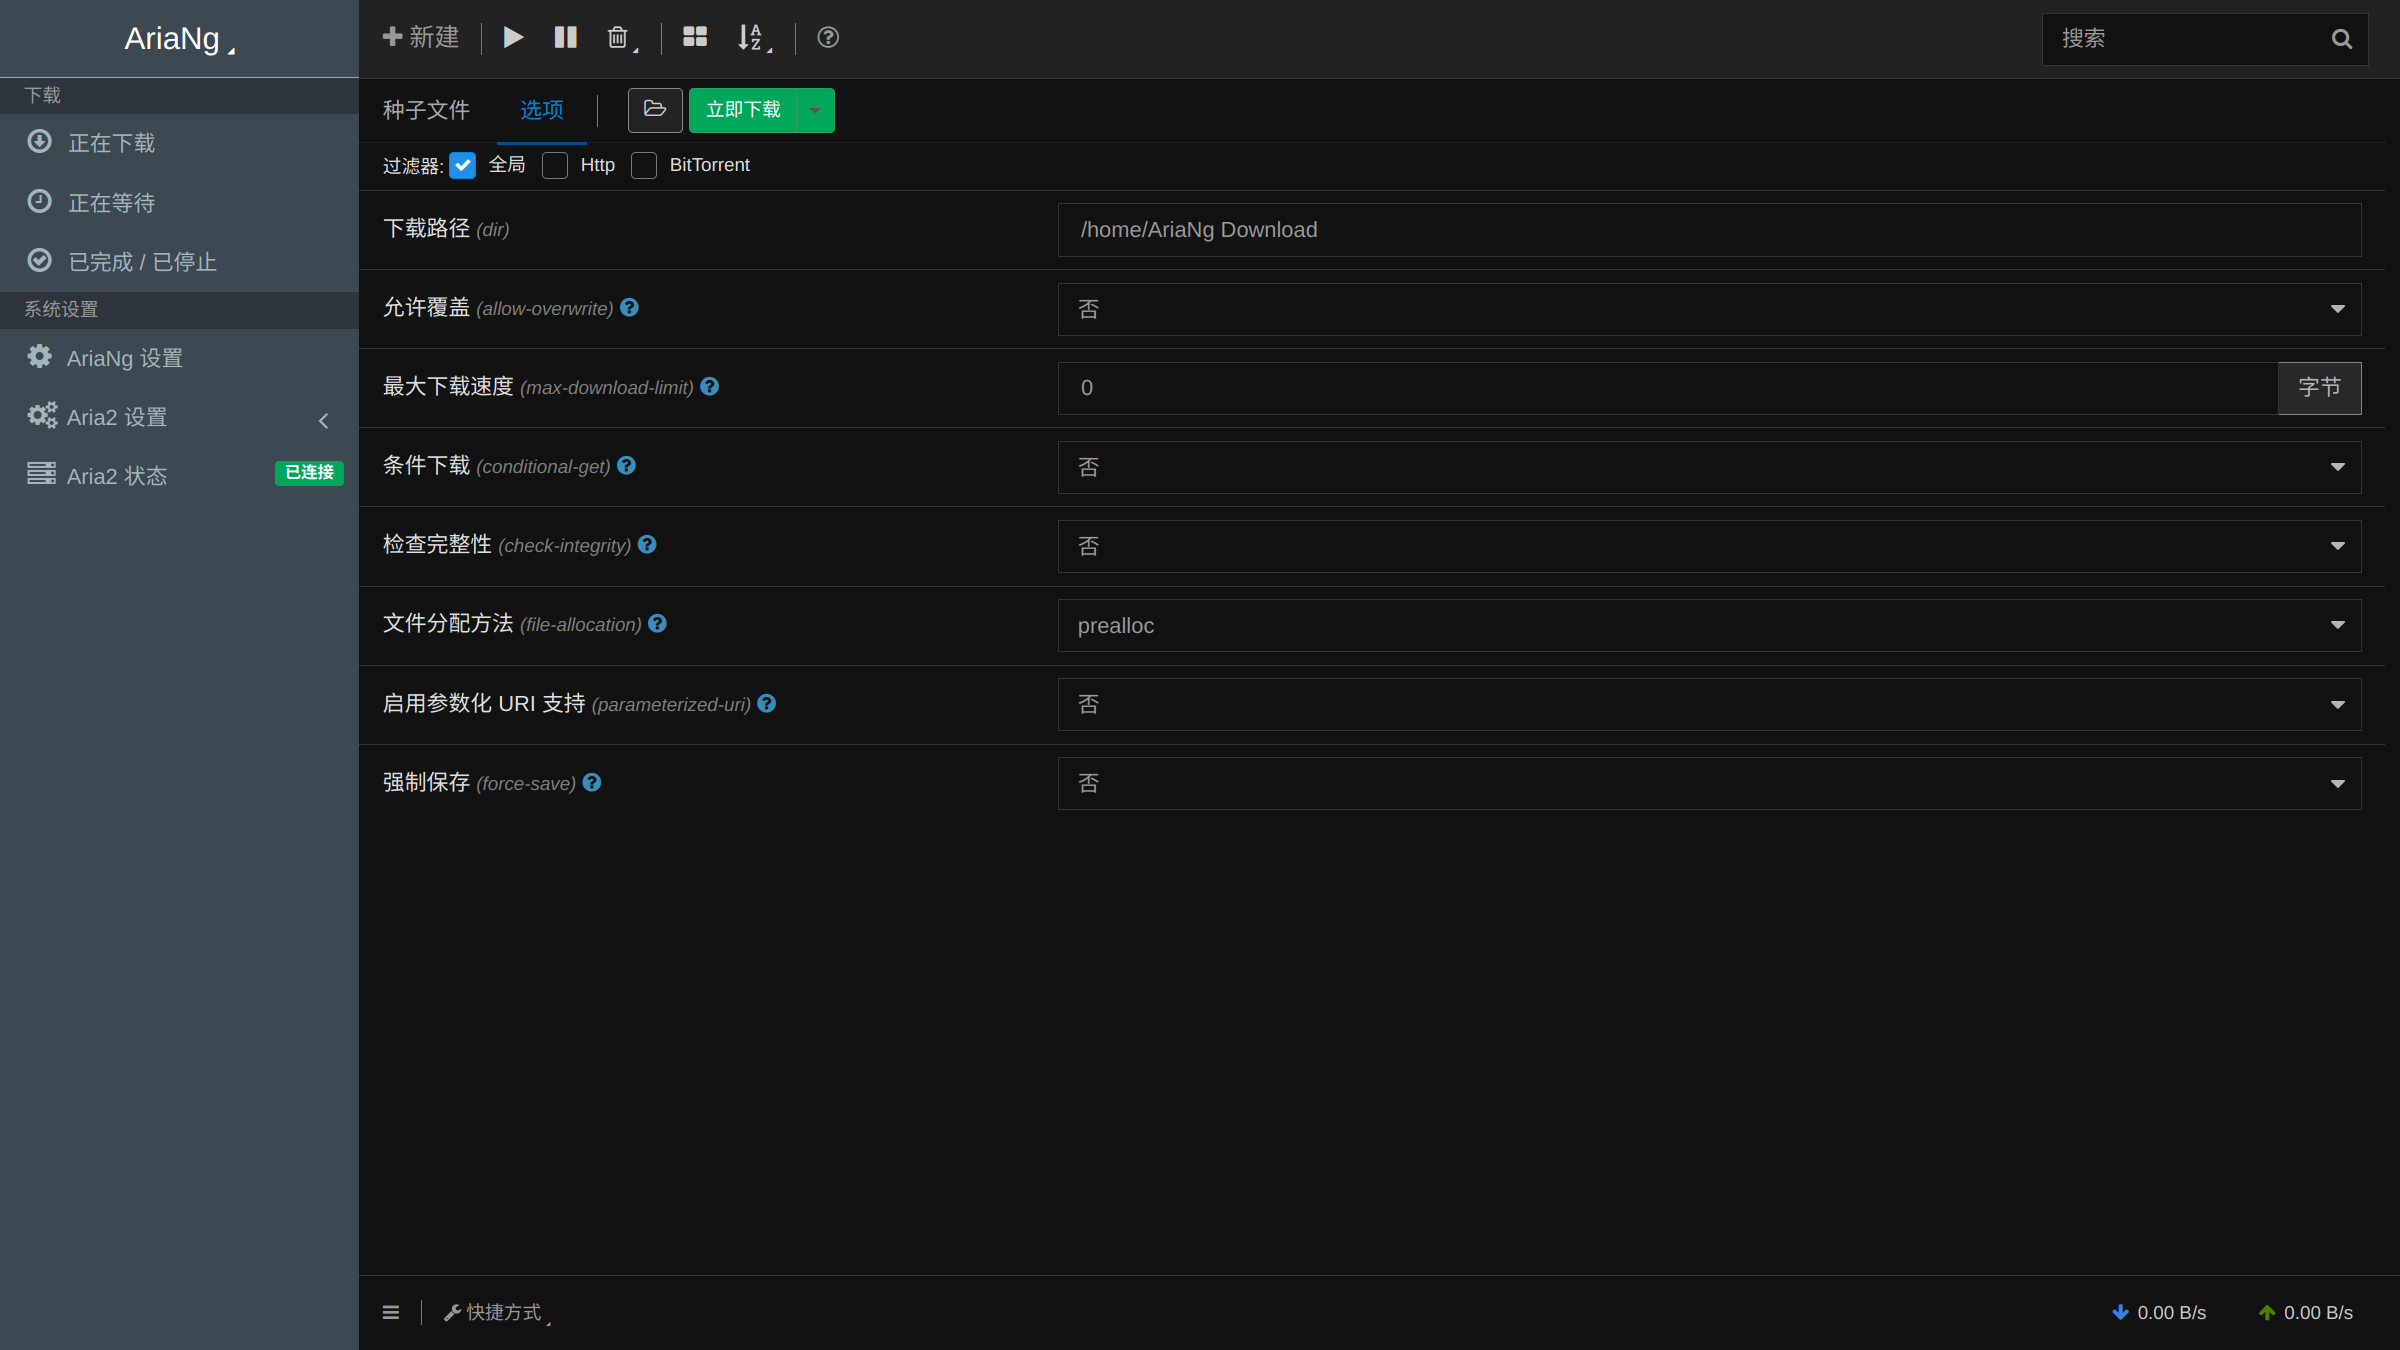Open the 启用参数化 URI 支持 dropdown
The height and width of the screenshot is (1350, 2400).
point(1709,704)
